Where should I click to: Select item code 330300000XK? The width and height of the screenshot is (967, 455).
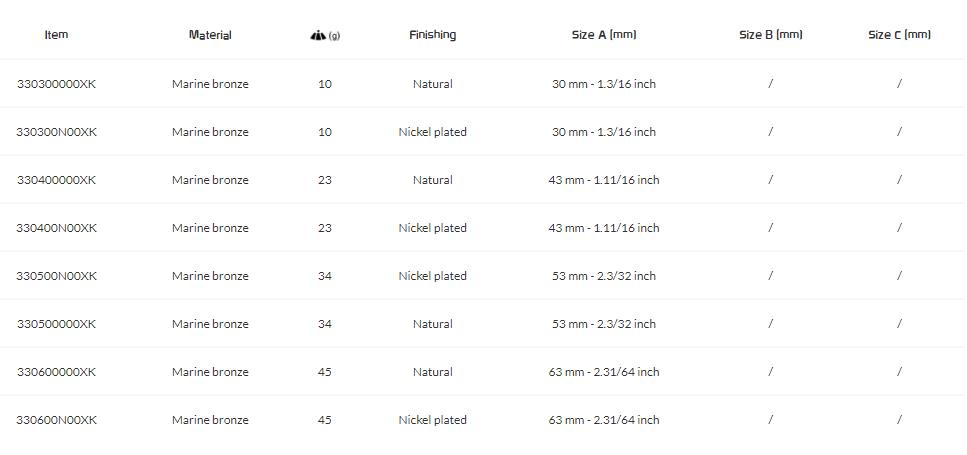click(x=56, y=84)
